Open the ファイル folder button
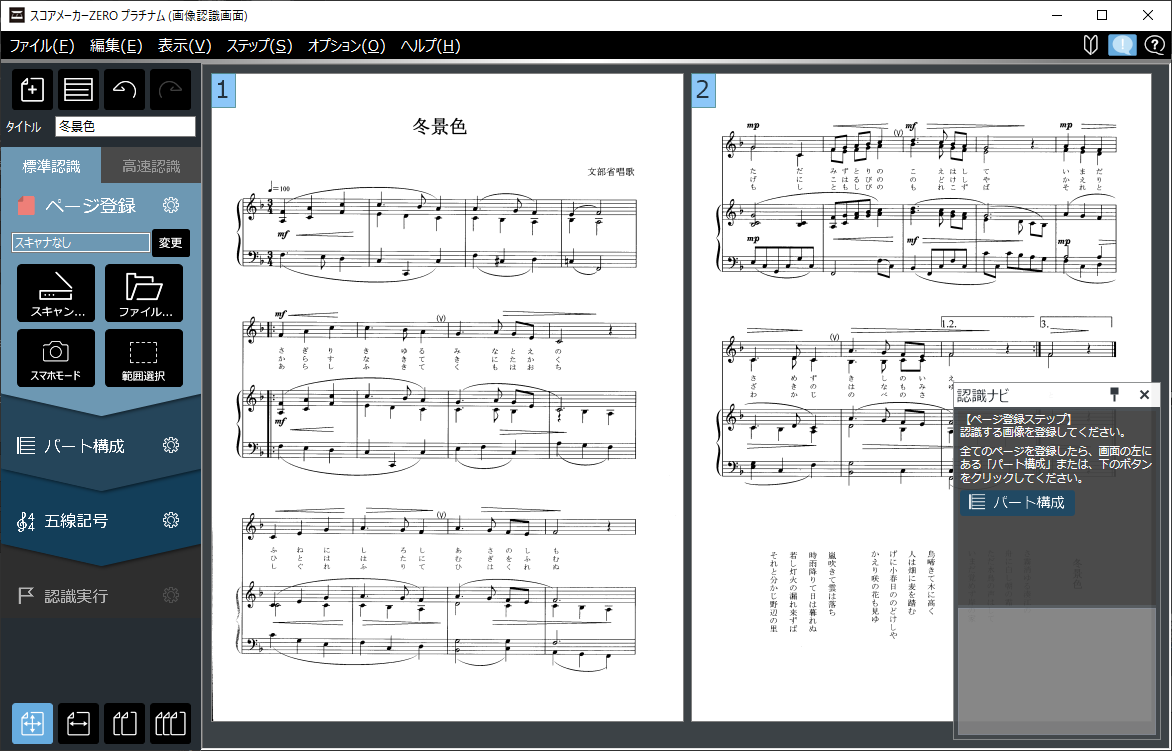Image resolution: width=1172 pixels, height=751 pixels. click(144, 293)
